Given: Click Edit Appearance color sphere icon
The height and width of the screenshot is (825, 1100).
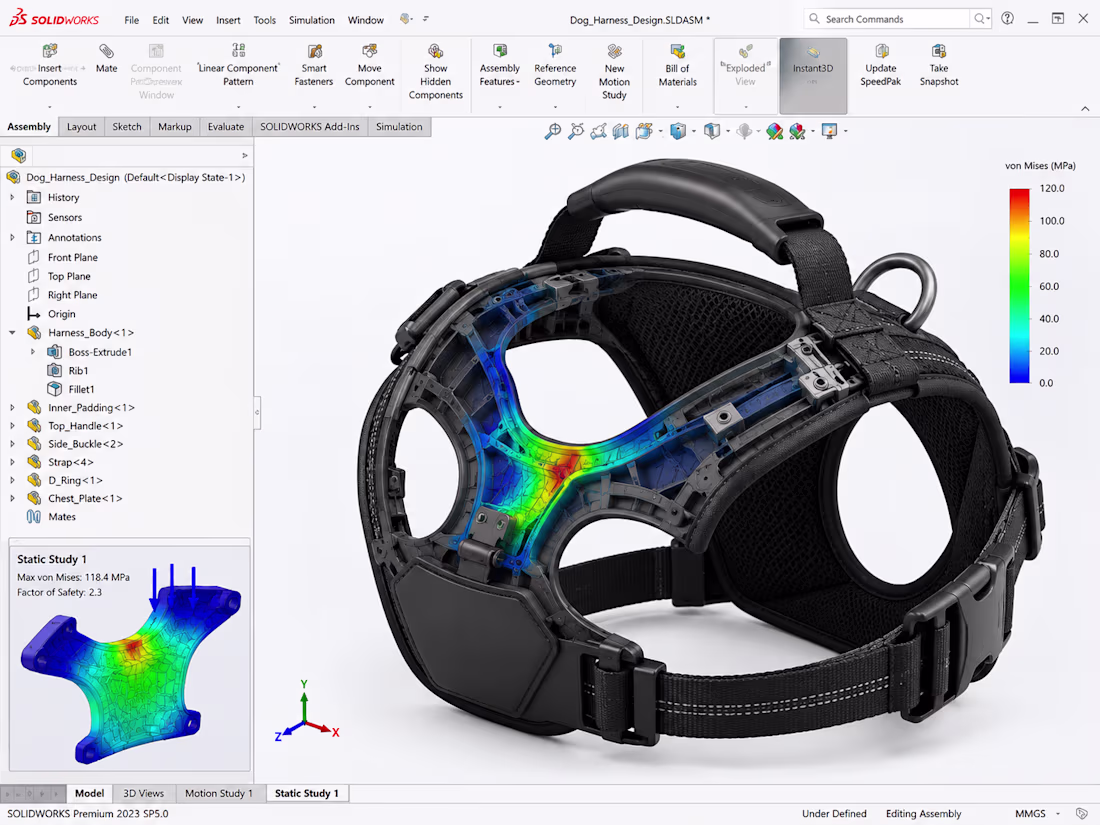Looking at the screenshot, I should 774,131.
